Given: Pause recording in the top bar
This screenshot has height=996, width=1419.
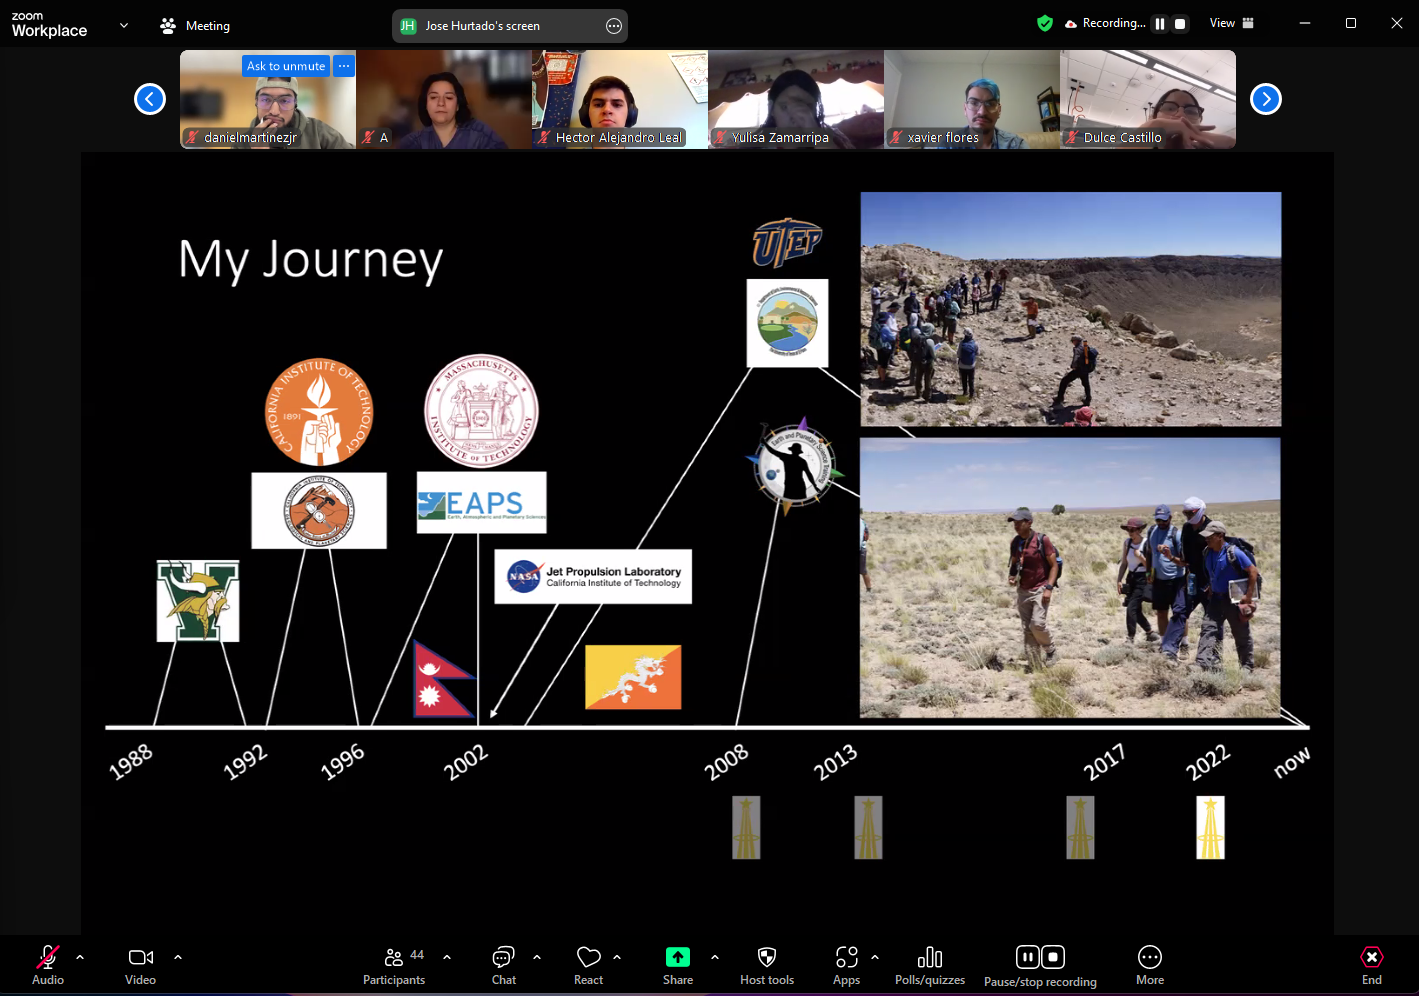Looking at the screenshot, I should [x=1160, y=24].
